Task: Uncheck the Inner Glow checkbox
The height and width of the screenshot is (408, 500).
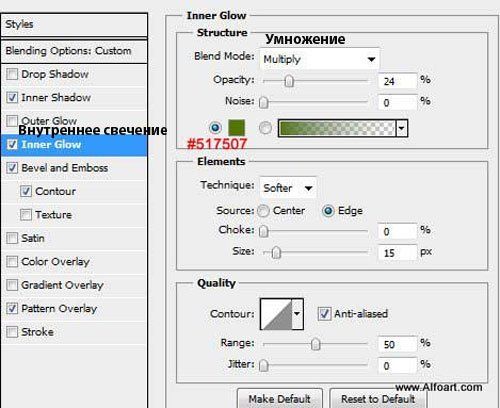Action: point(12,144)
